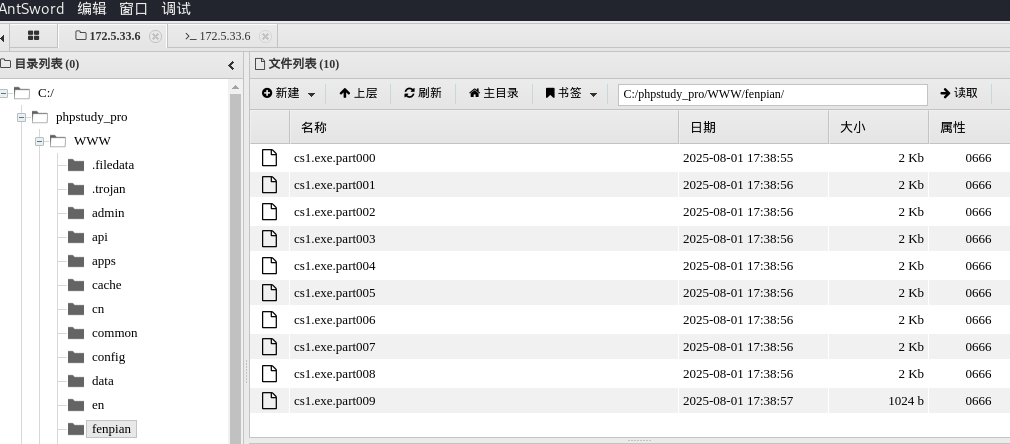The width and height of the screenshot is (1010, 444).
Task: Close the 172.5.33.6 file manager tab
Action: pos(155,36)
